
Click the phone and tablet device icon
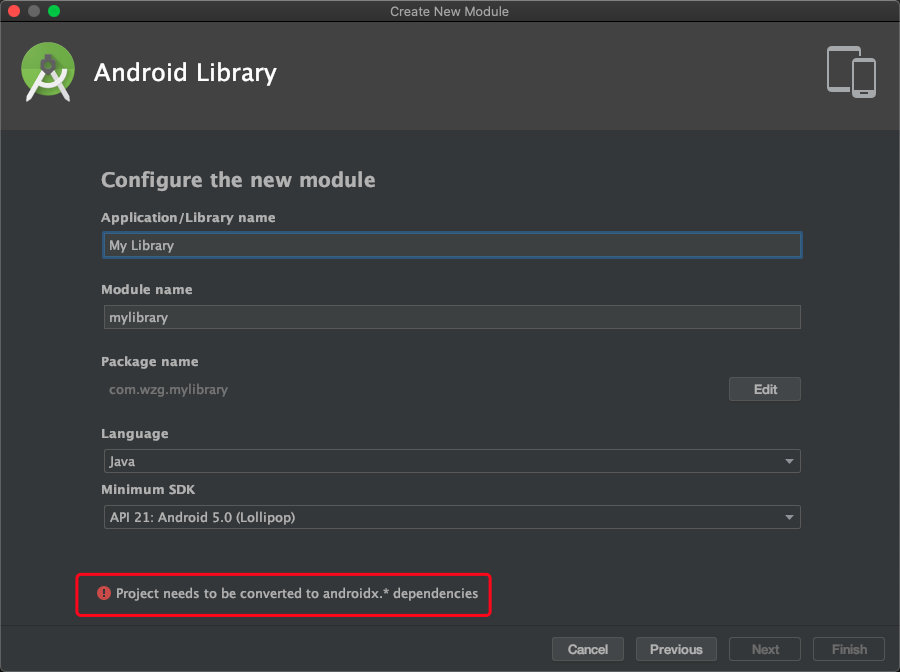coord(851,72)
